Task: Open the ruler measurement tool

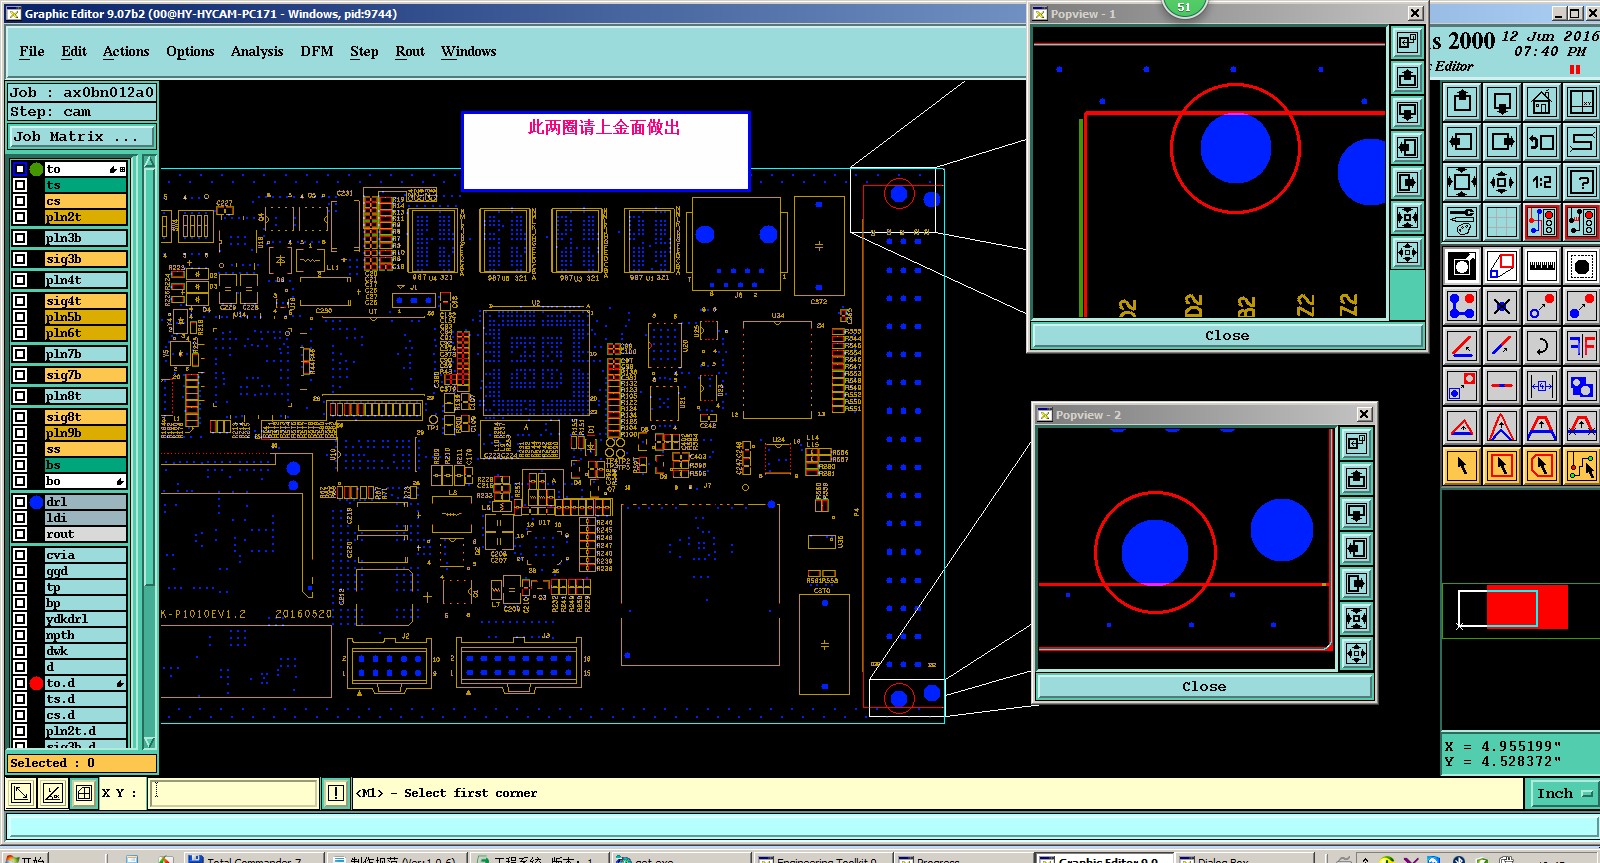Action: (1541, 266)
